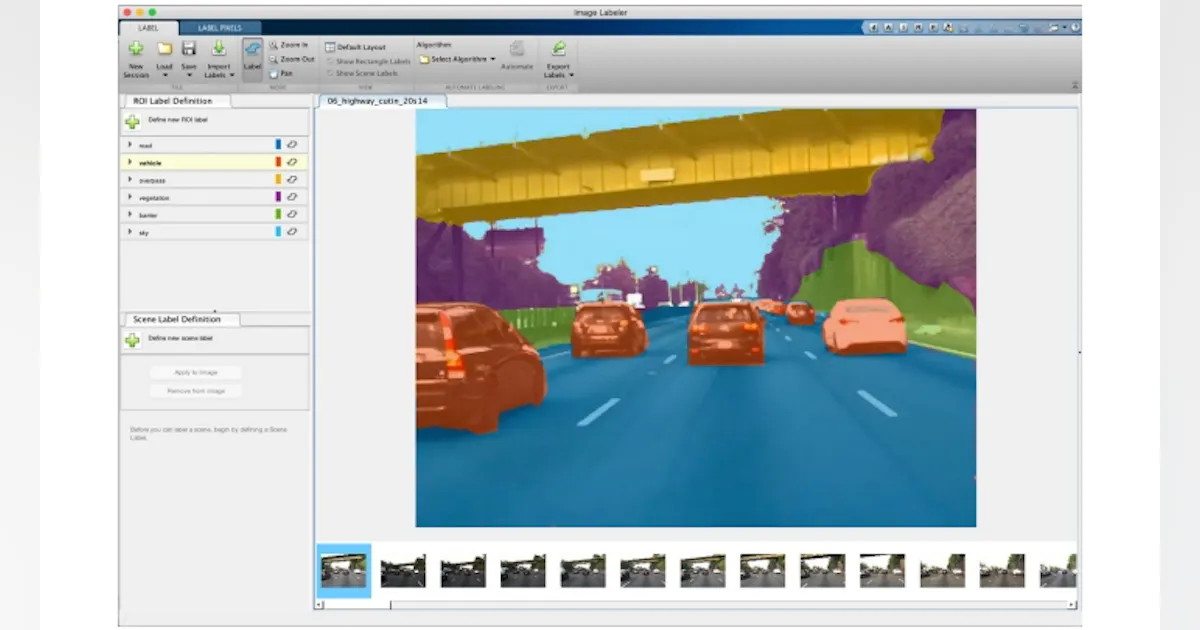Click the thumbnail strip's horizontal scrollbar
The image size is (1200, 630).
pyautogui.click(x=696, y=604)
